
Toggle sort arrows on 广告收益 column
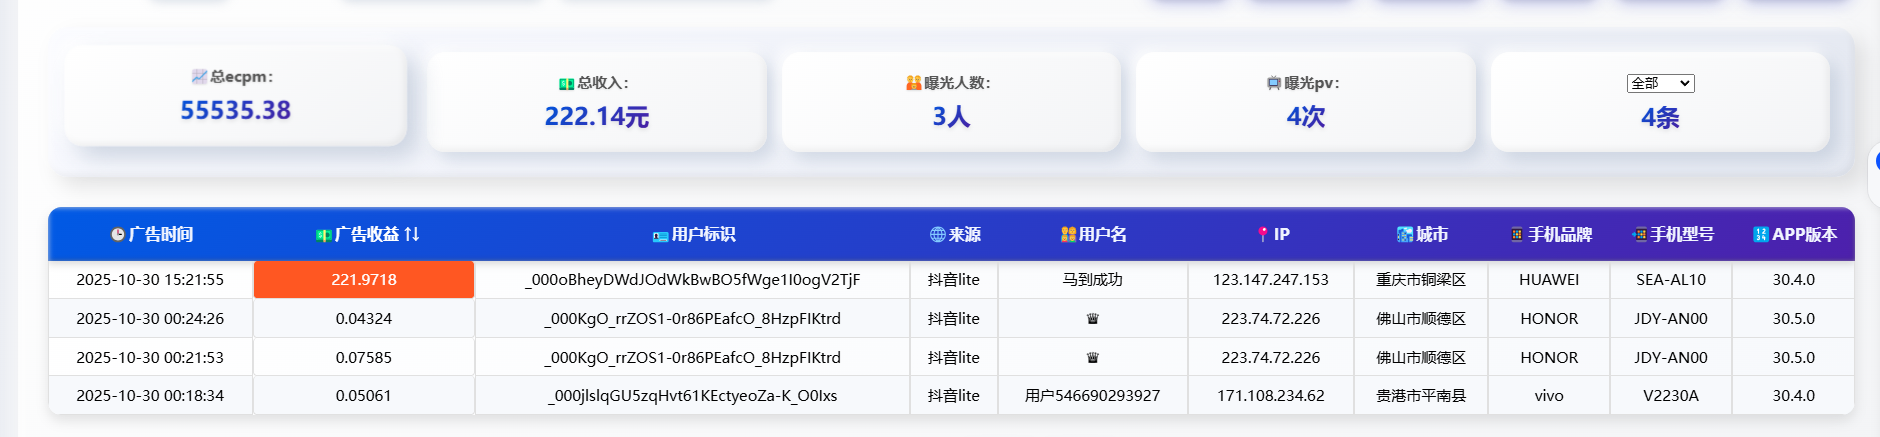(412, 235)
